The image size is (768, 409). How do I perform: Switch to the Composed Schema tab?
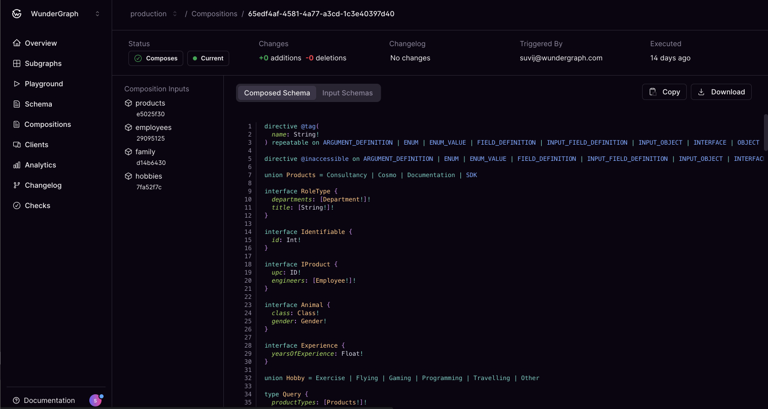(277, 93)
